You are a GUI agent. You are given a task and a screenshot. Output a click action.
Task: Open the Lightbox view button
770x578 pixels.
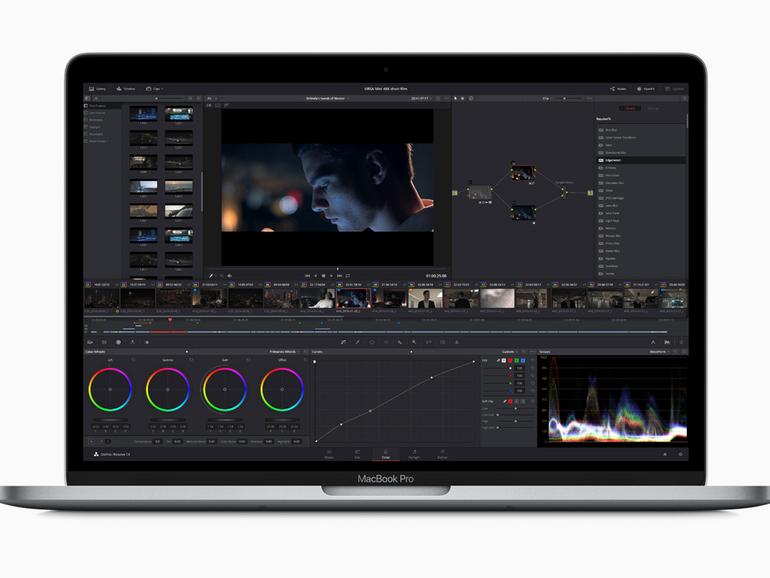(x=674, y=89)
